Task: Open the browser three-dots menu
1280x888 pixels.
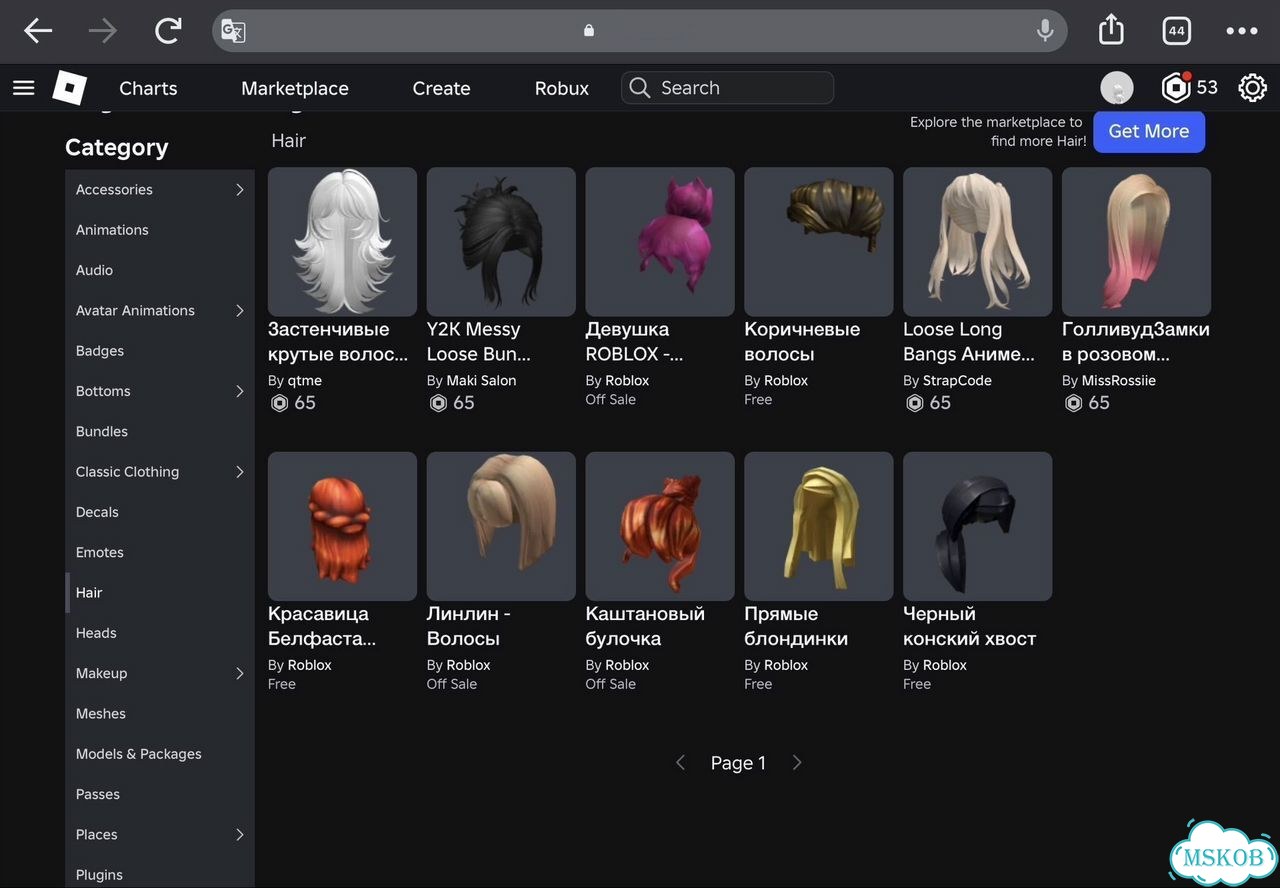Action: click(x=1242, y=31)
